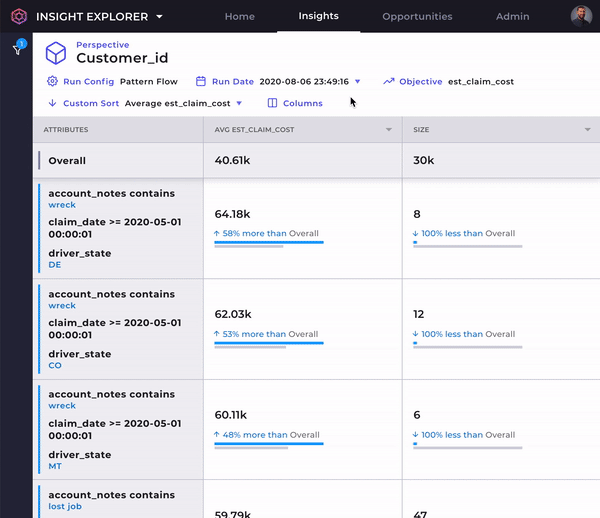The height and width of the screenshot is (518, 600).
Task: Click the wreck value in DE row
Action: [62, 205]
